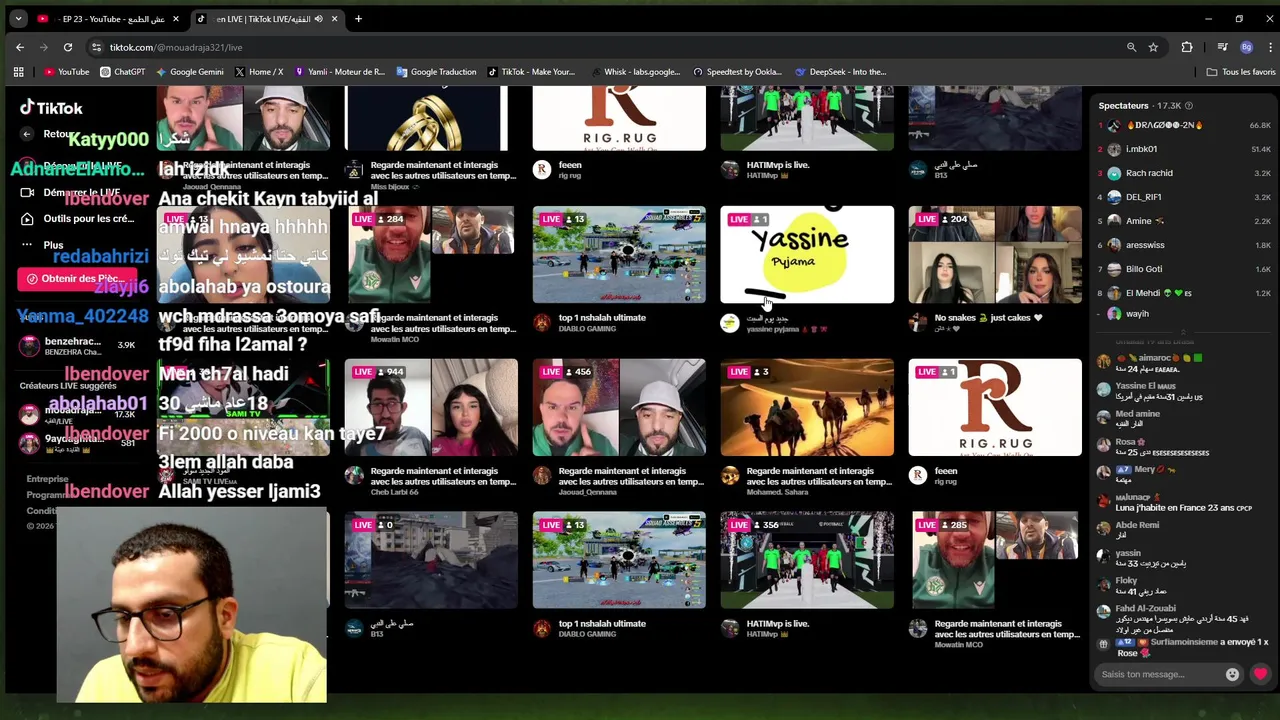Send a like with the heart icon

tap(1260, 674)
